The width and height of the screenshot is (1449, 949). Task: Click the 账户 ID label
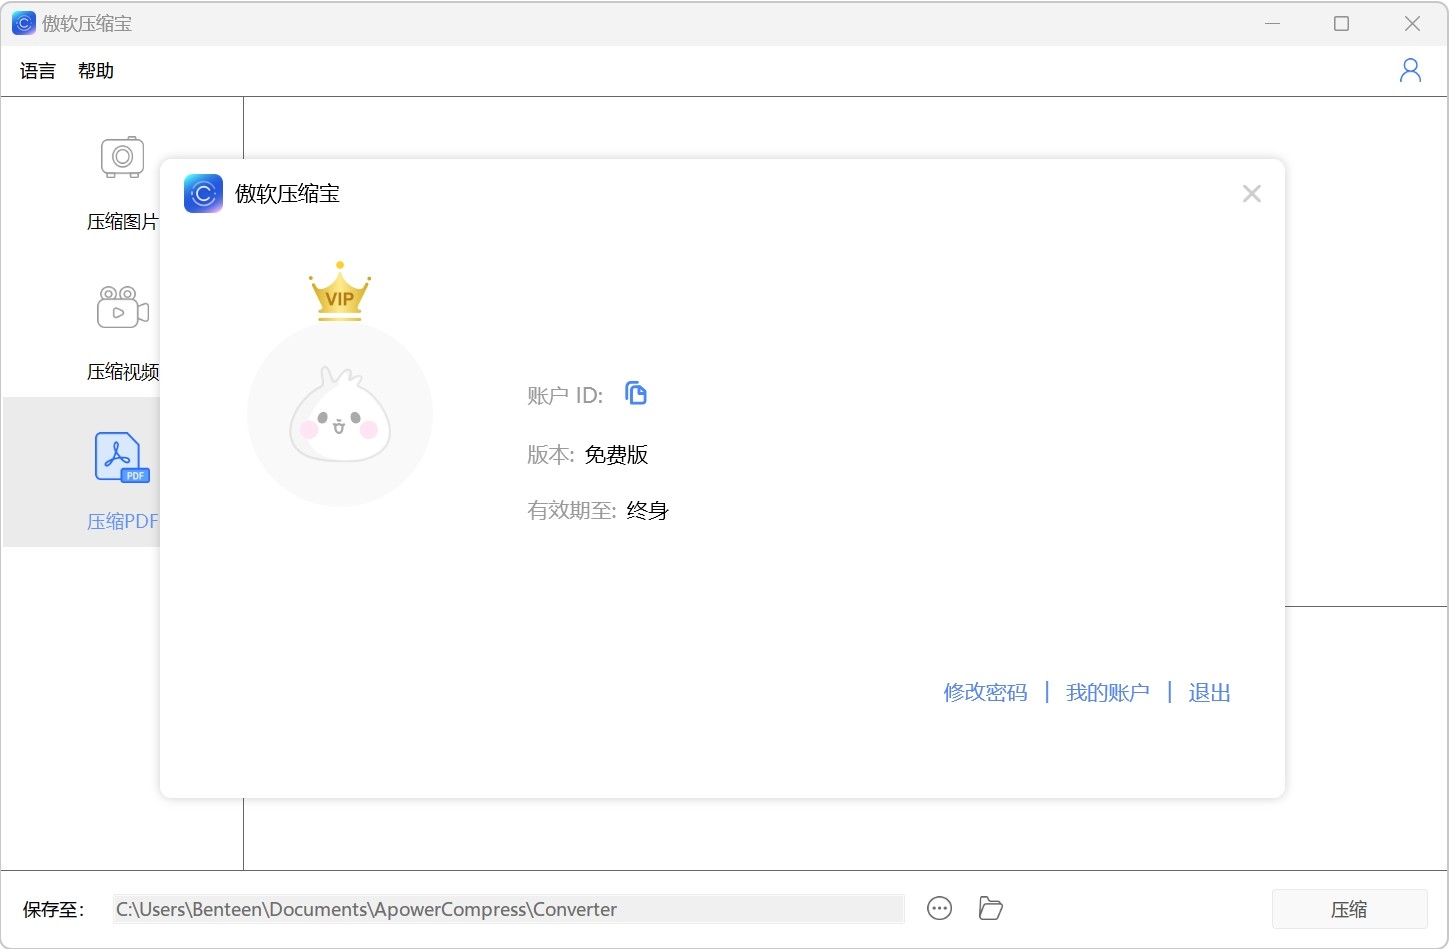(565, 395)
